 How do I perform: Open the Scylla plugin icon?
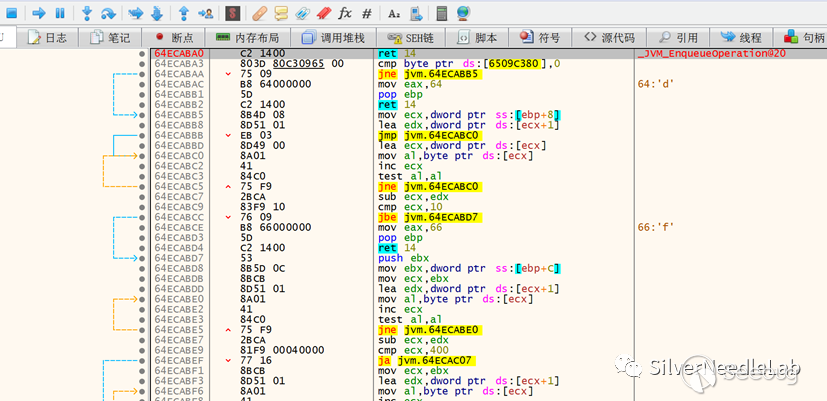pos(232,13)
